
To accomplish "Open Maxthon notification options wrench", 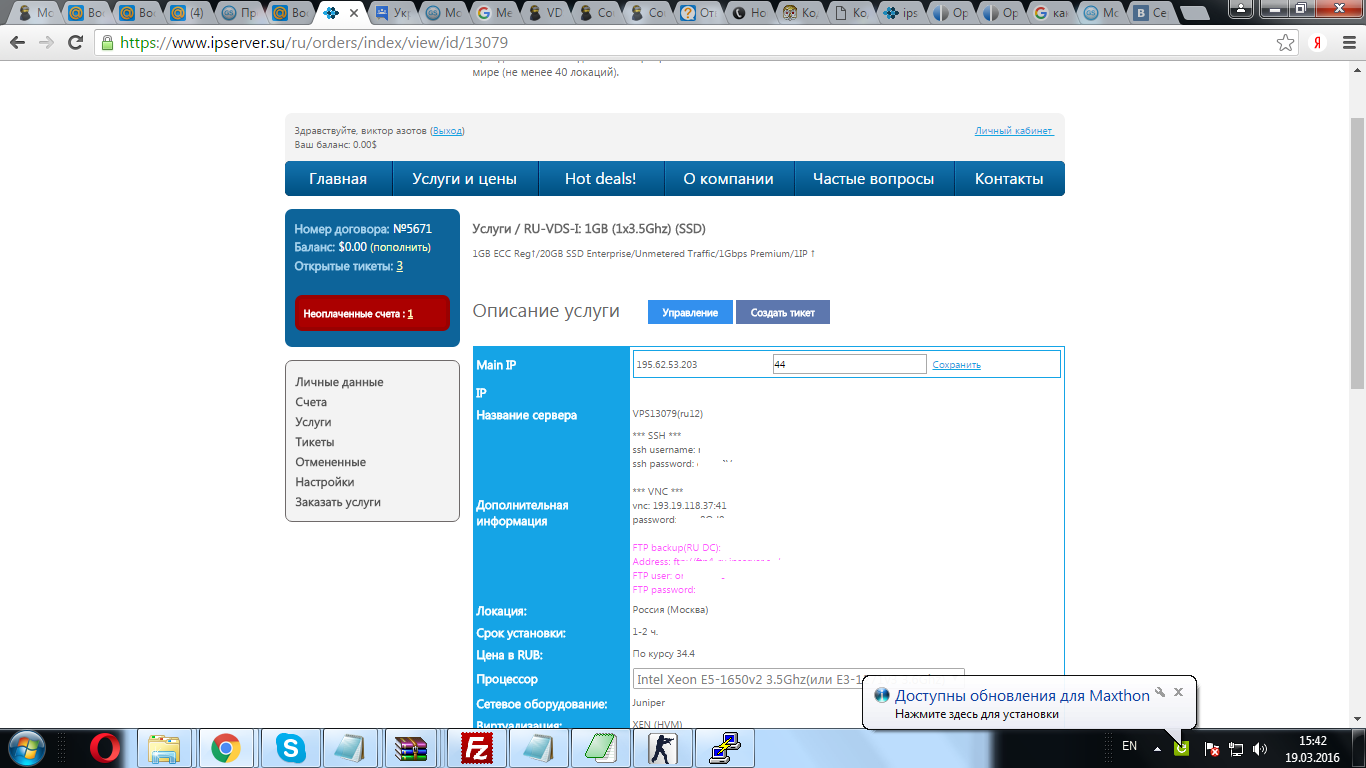I will pyautogui.click(x=1160, y=692).
